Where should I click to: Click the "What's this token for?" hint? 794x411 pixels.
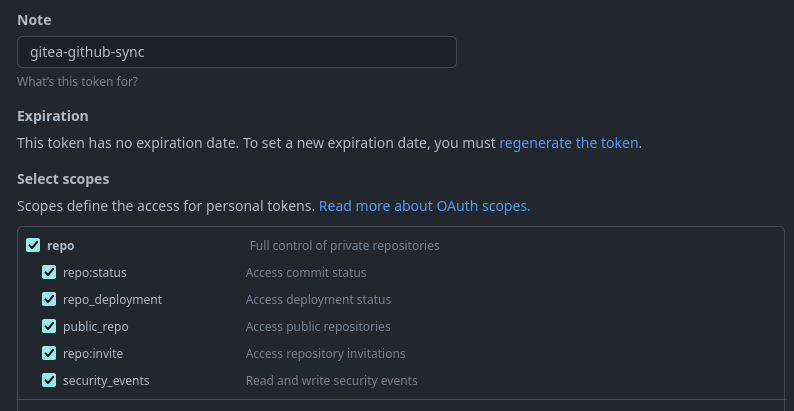pyautogui.click(x=77, y=81)
